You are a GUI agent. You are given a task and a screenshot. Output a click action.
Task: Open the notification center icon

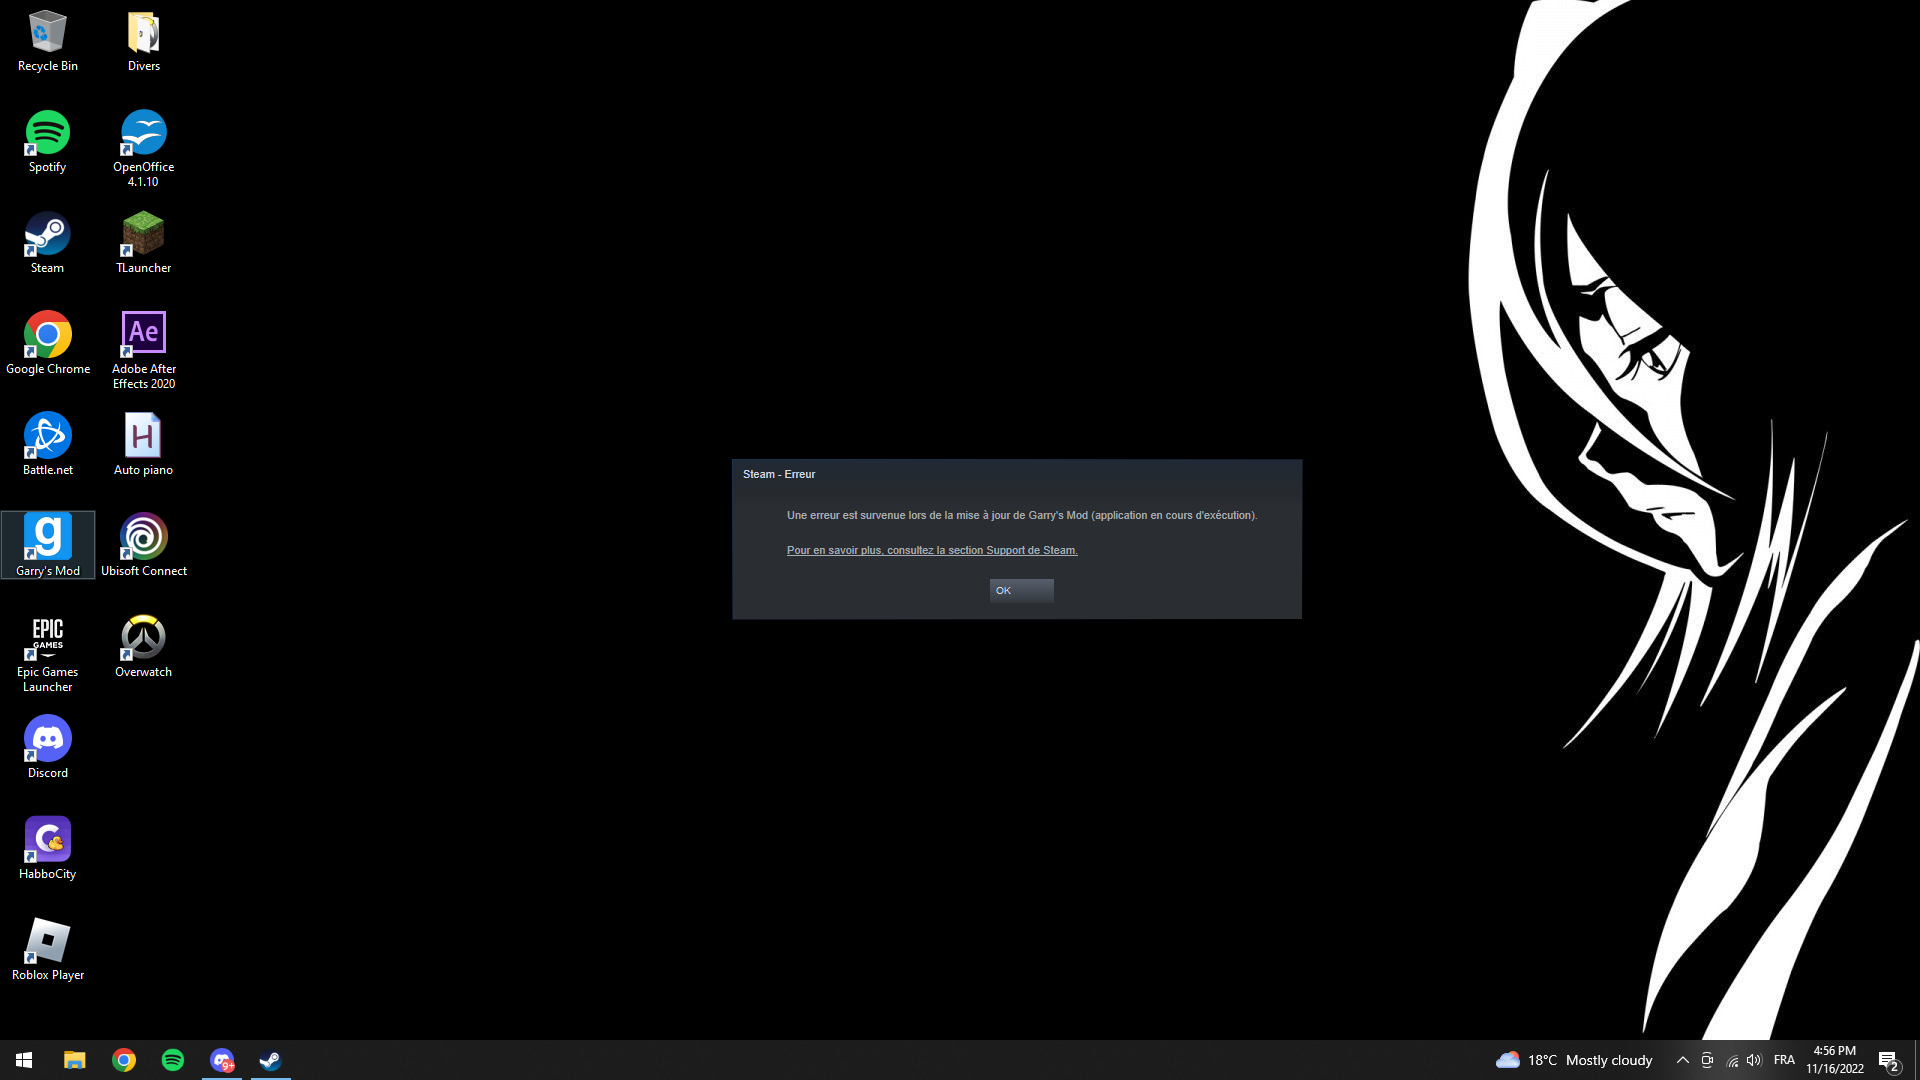point(1889,1060)
